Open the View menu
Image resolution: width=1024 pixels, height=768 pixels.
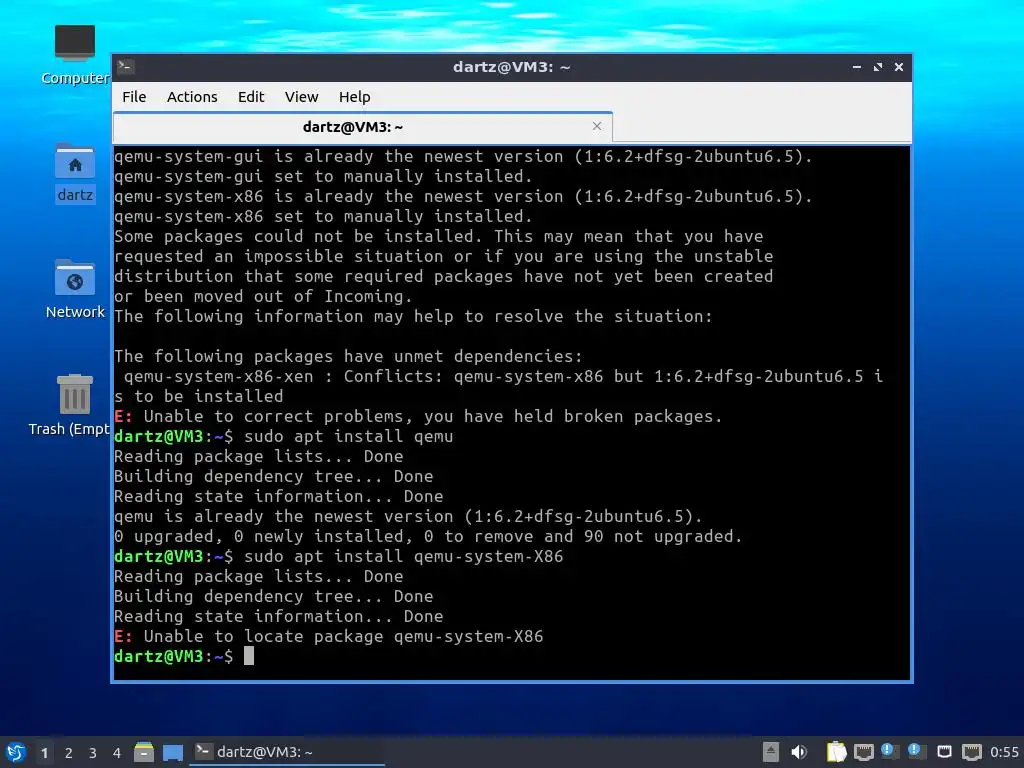(x=301, y=97)
